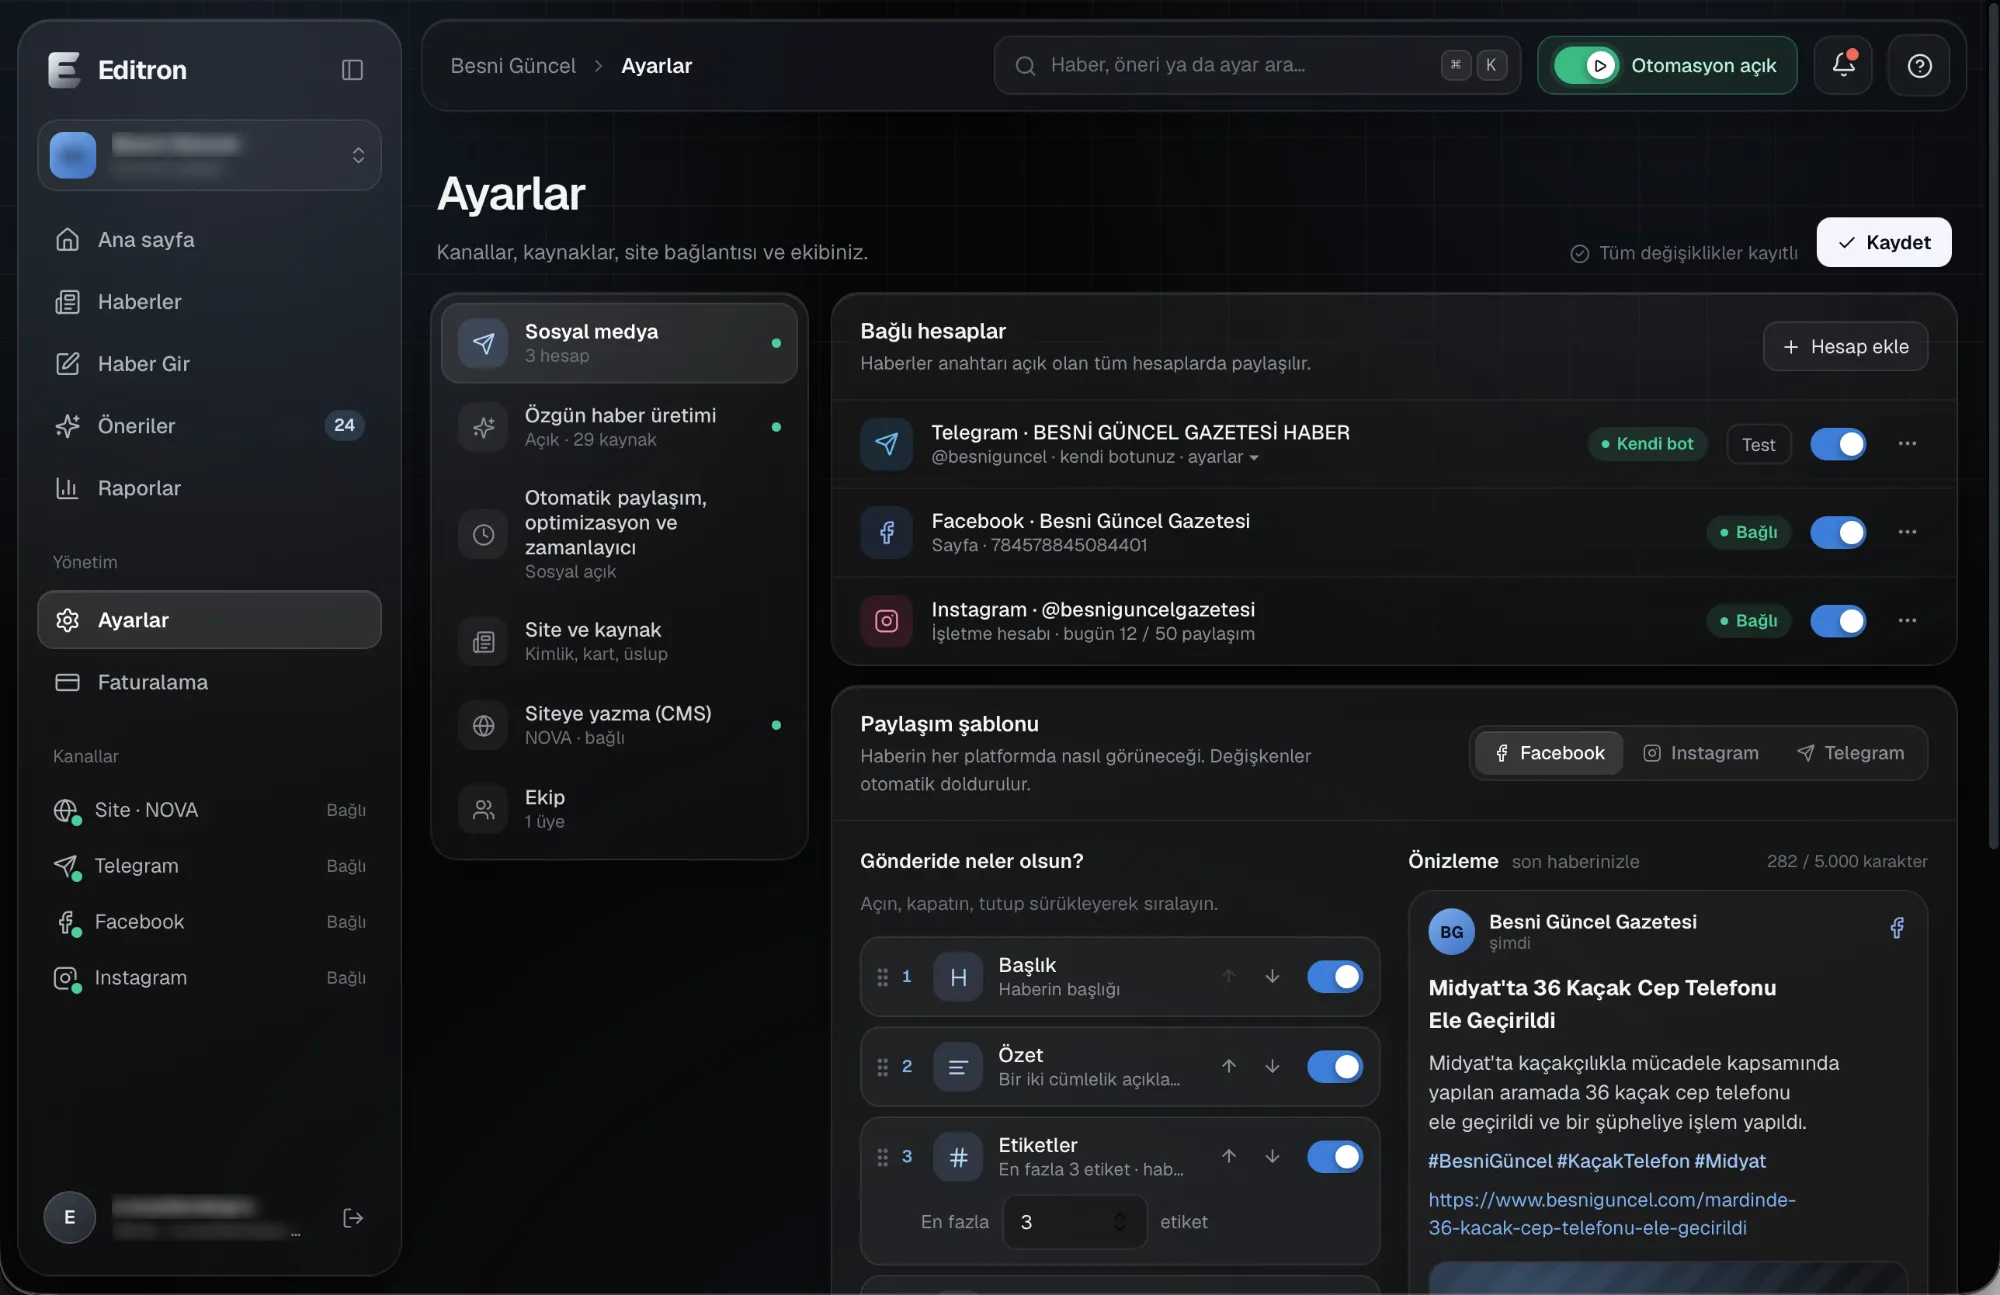2000x1295 pixels.
Task: Click the Telegram paper-plane account icon
Action: click(x=886, y=444)
